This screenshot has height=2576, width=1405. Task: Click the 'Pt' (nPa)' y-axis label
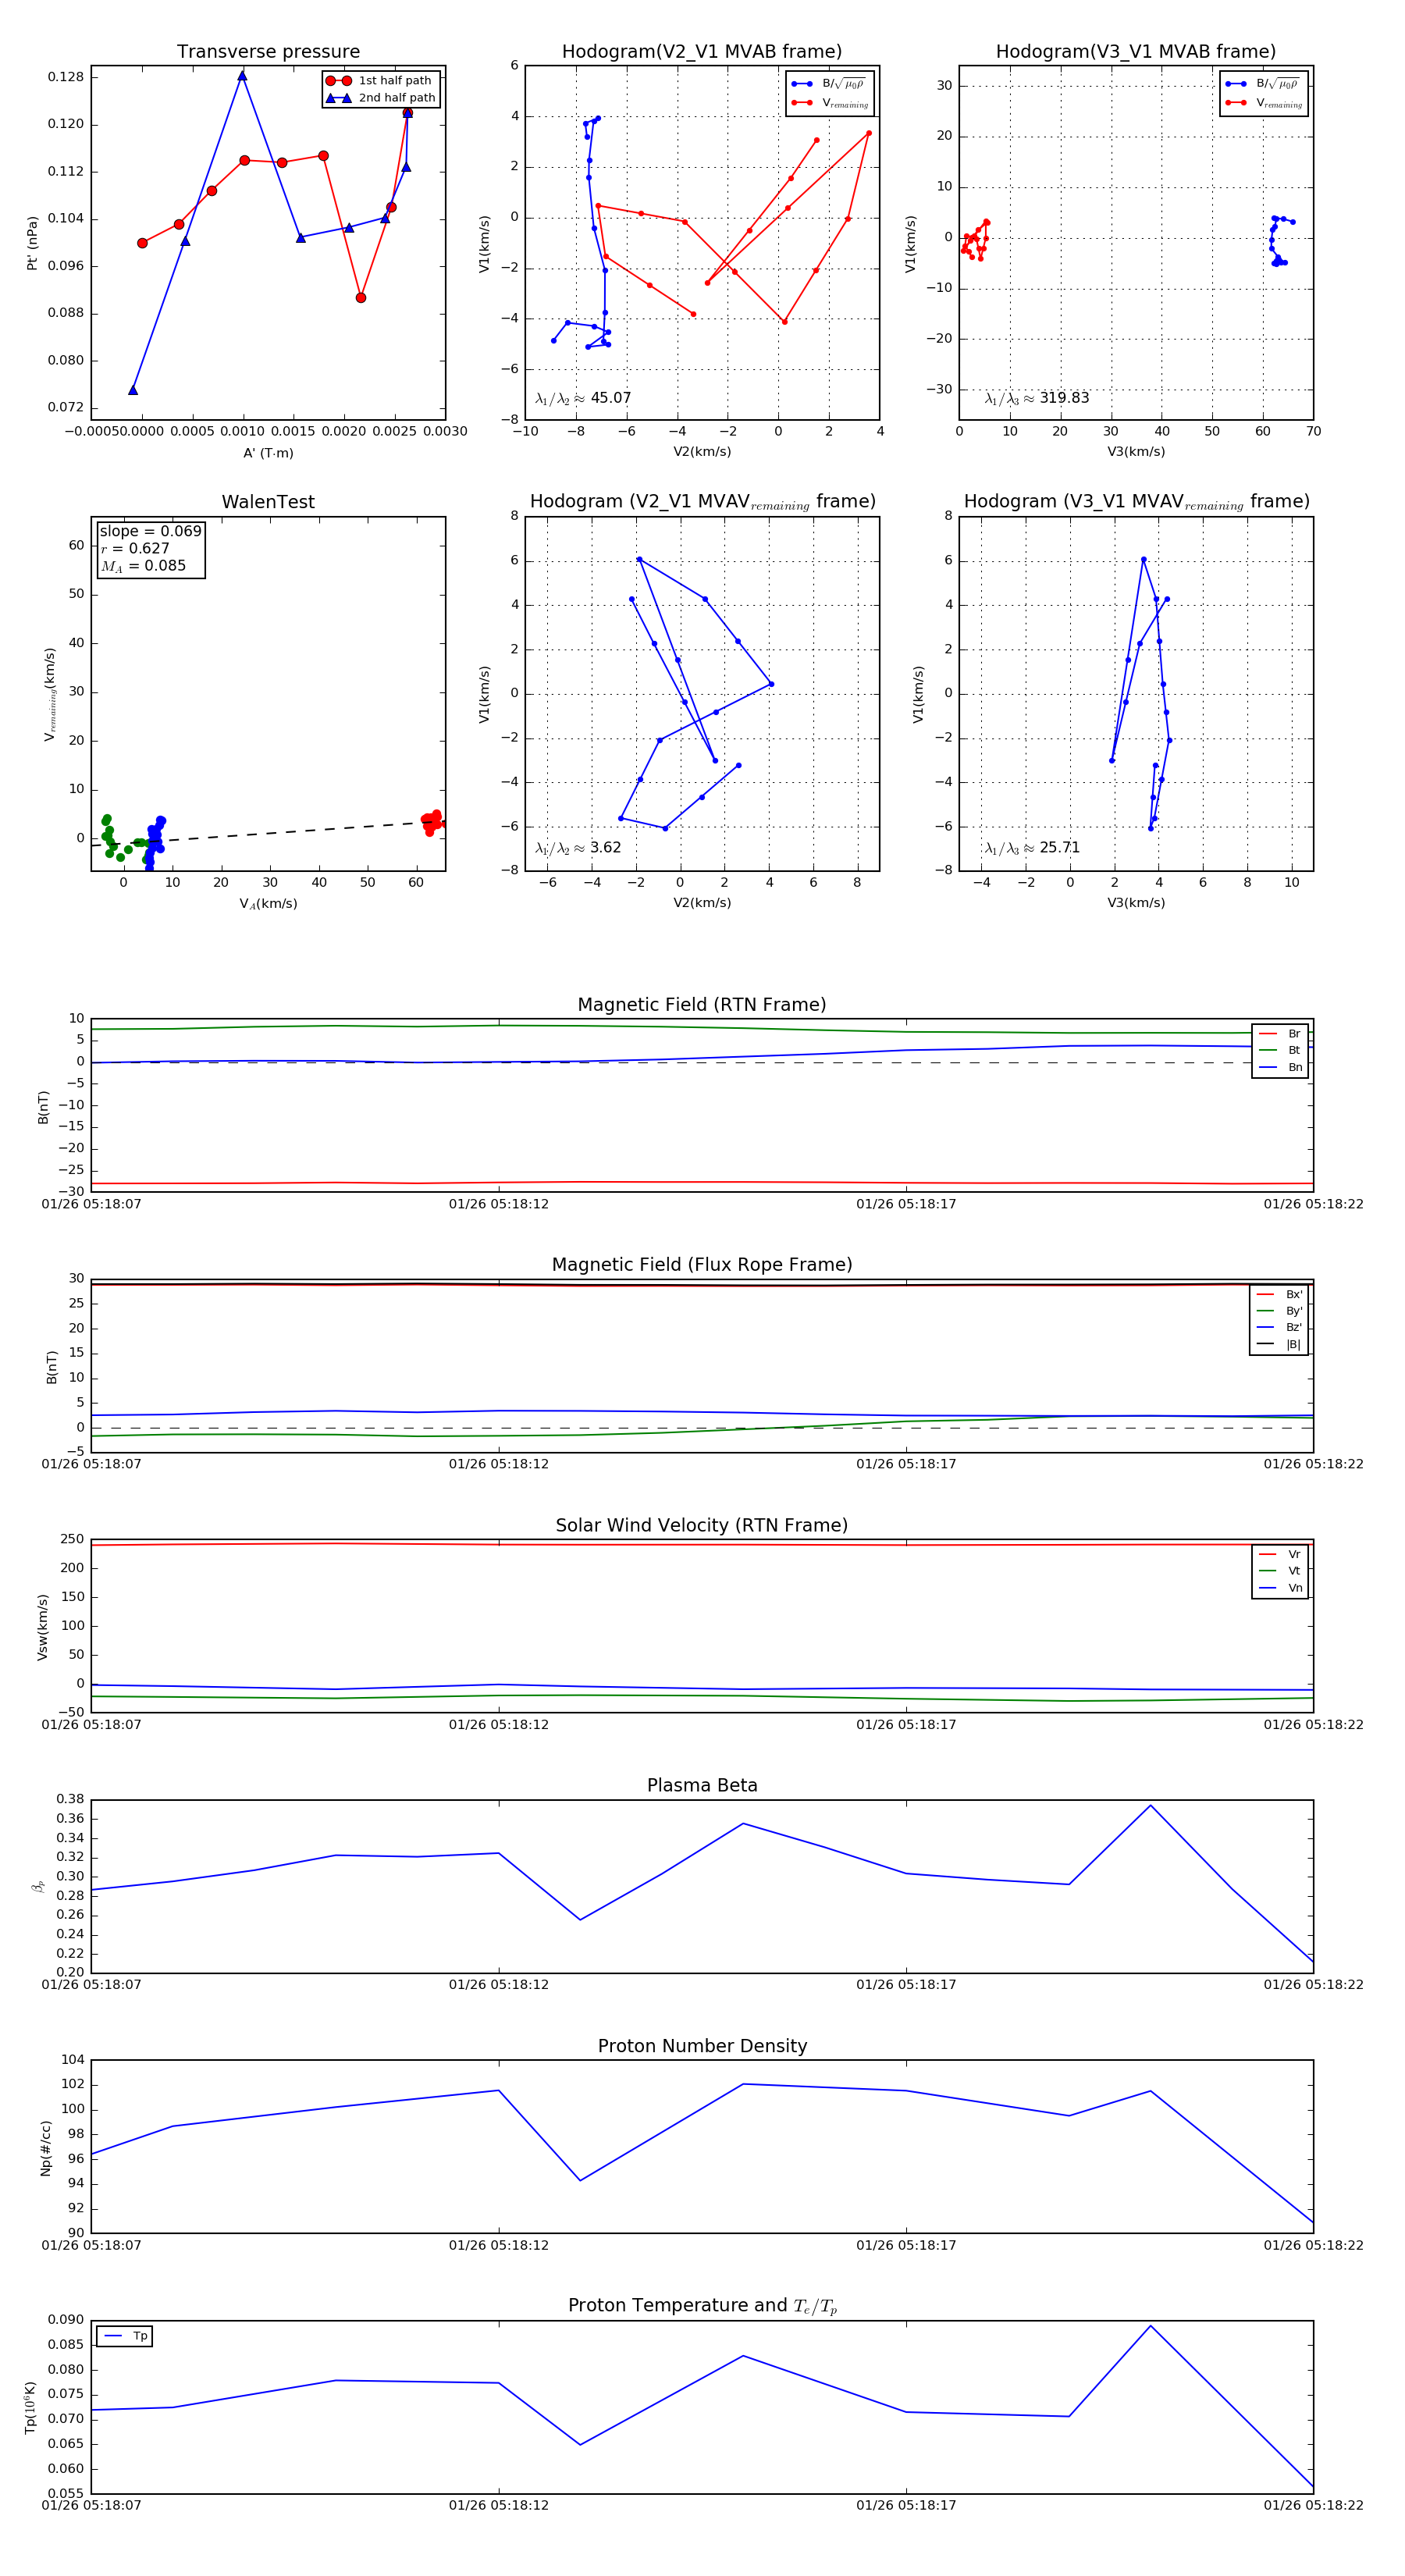[33, 243]
